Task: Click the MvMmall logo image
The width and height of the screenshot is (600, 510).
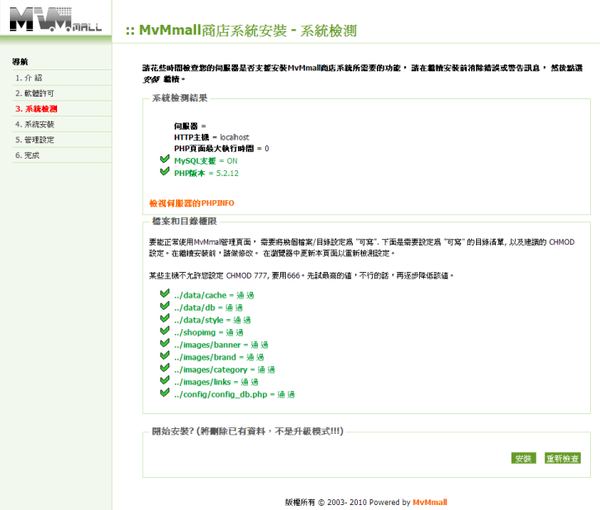Action: [x=56, y=19]
